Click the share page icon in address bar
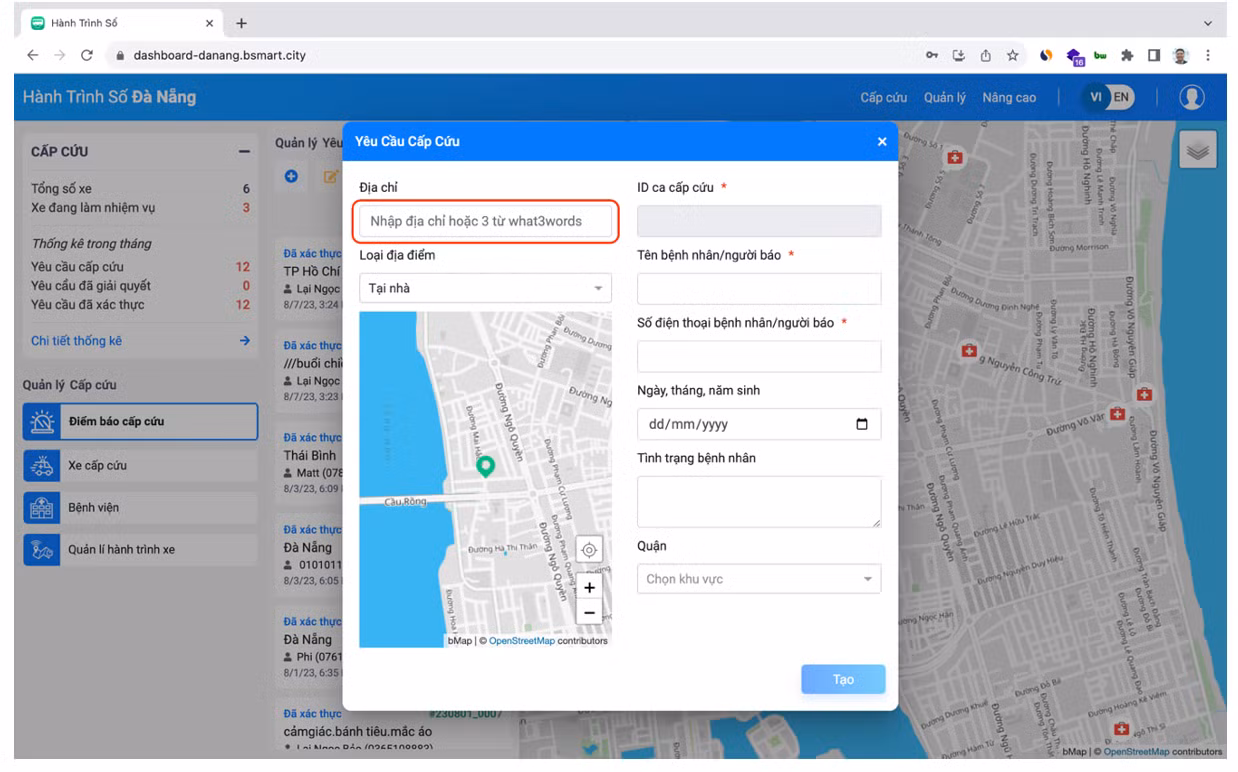This screenshot has height=772, width=1238. point(985,55)
